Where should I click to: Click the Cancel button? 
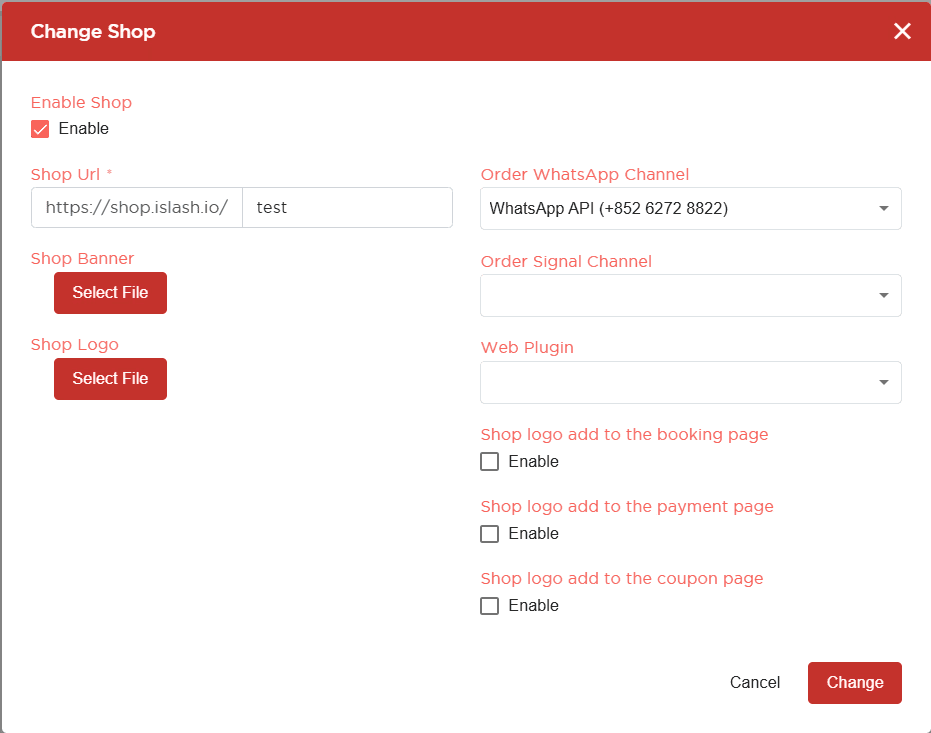pos(755,683)
